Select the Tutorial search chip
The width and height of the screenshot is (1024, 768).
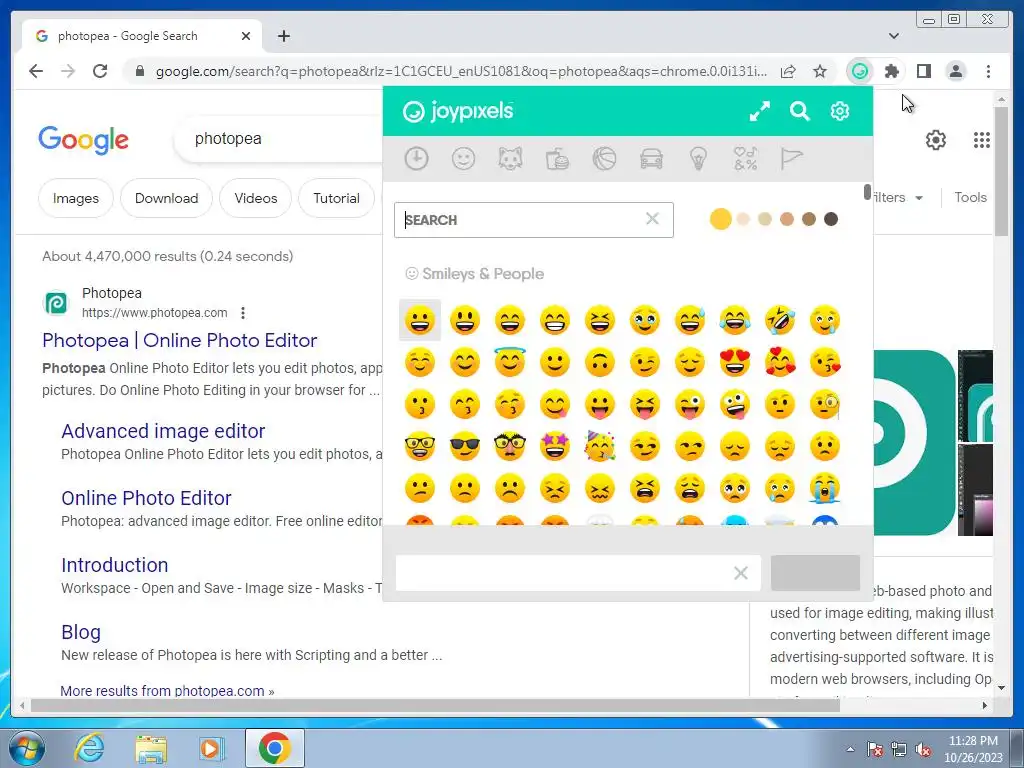pyautogui.click(x=336, y=198)
